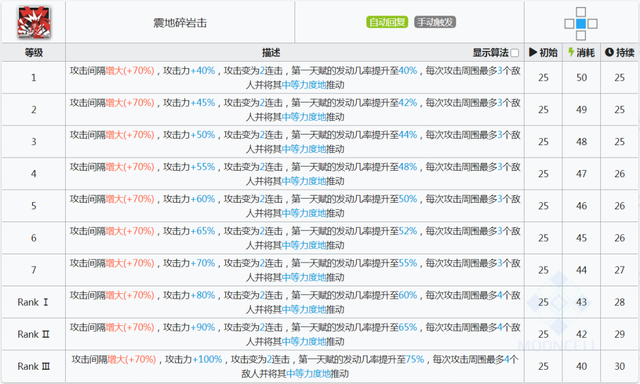Click the 消耗 value 45 in level 6

point(581,238)
